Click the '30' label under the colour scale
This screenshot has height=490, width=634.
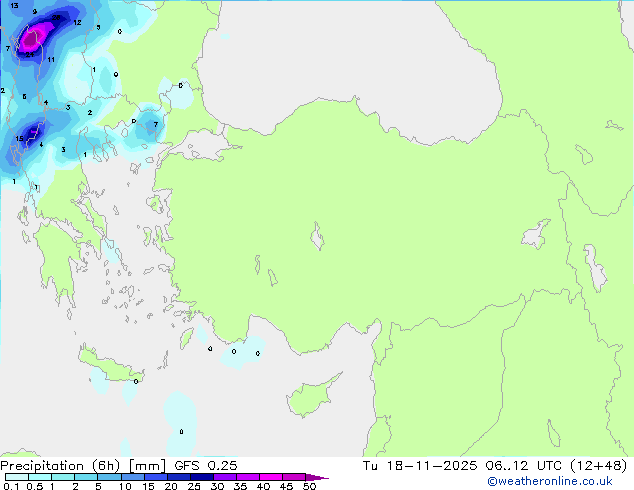(217, 486)
